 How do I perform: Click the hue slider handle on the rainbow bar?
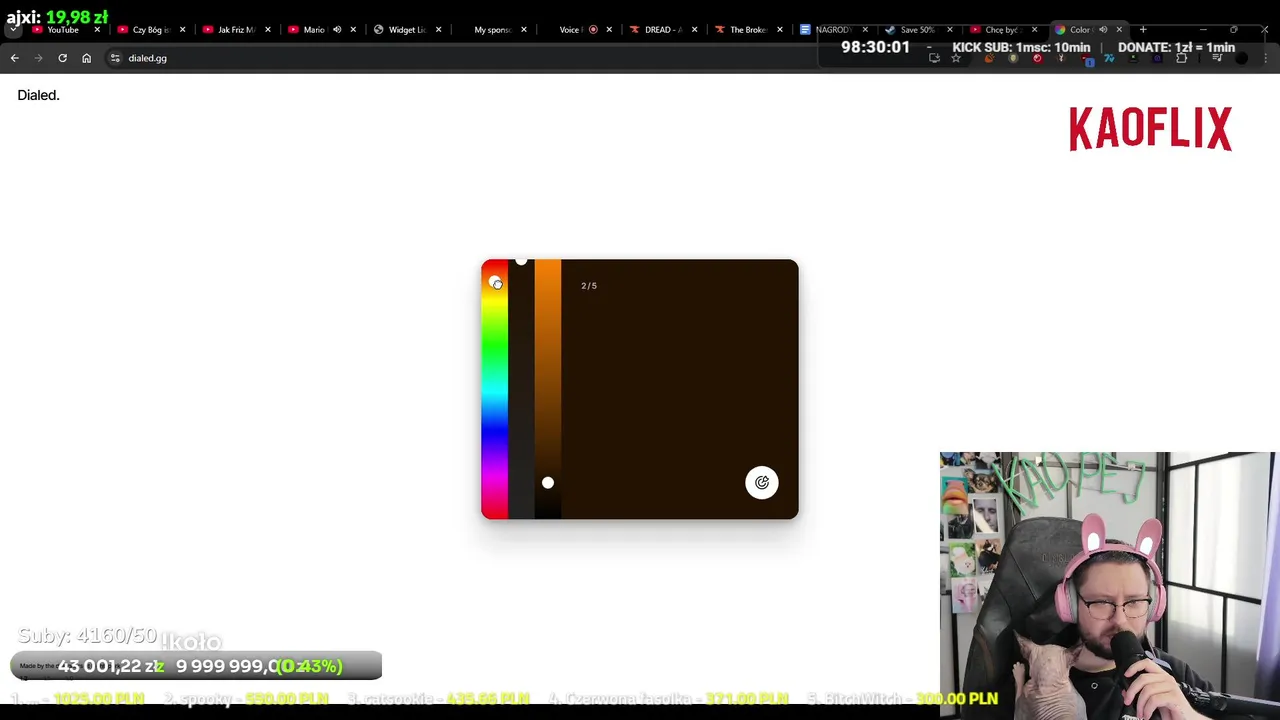(495, 283)
